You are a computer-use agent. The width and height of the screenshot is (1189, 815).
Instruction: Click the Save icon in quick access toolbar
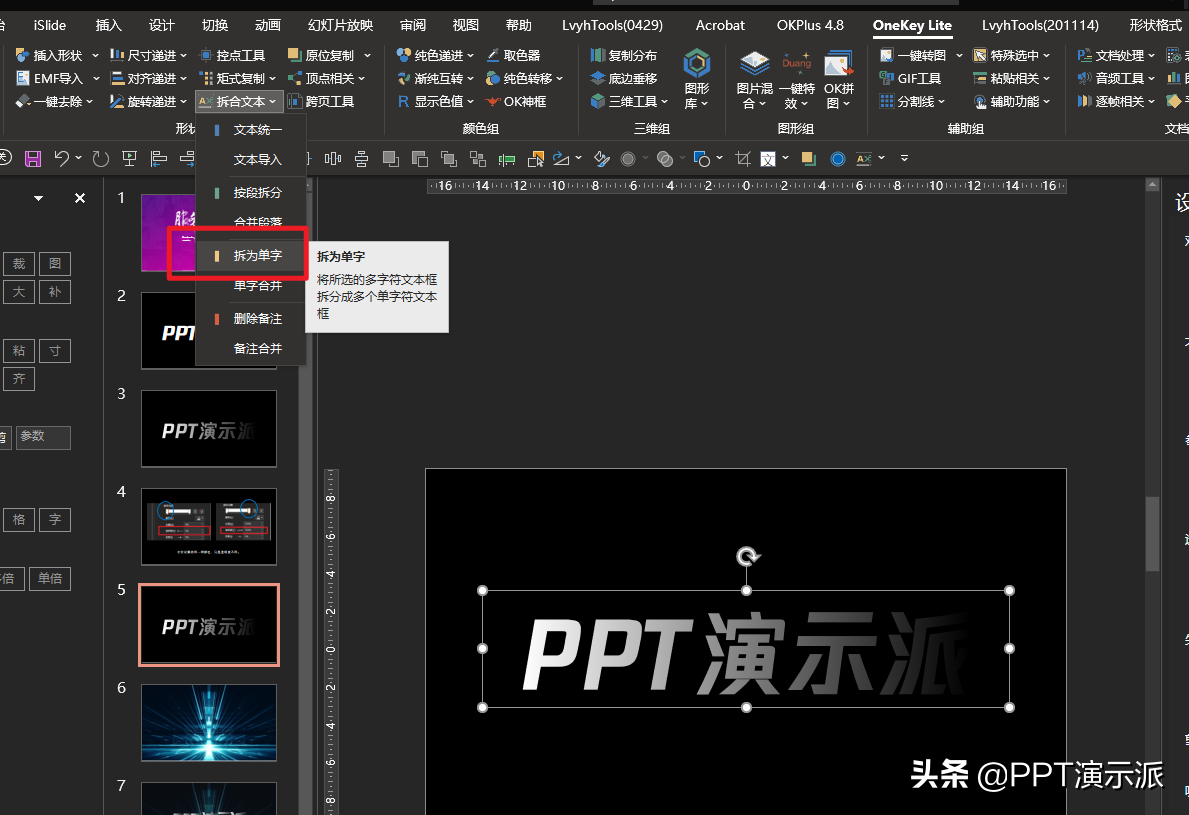[x=33, y=158]
